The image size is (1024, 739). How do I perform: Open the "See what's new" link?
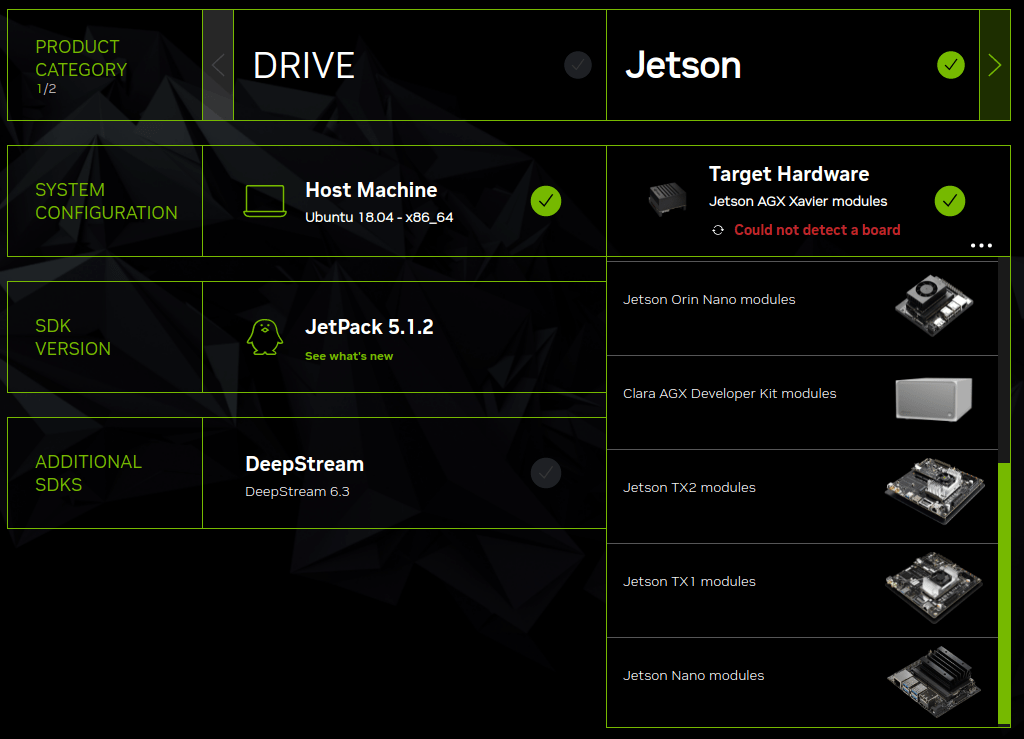(349, 355)
